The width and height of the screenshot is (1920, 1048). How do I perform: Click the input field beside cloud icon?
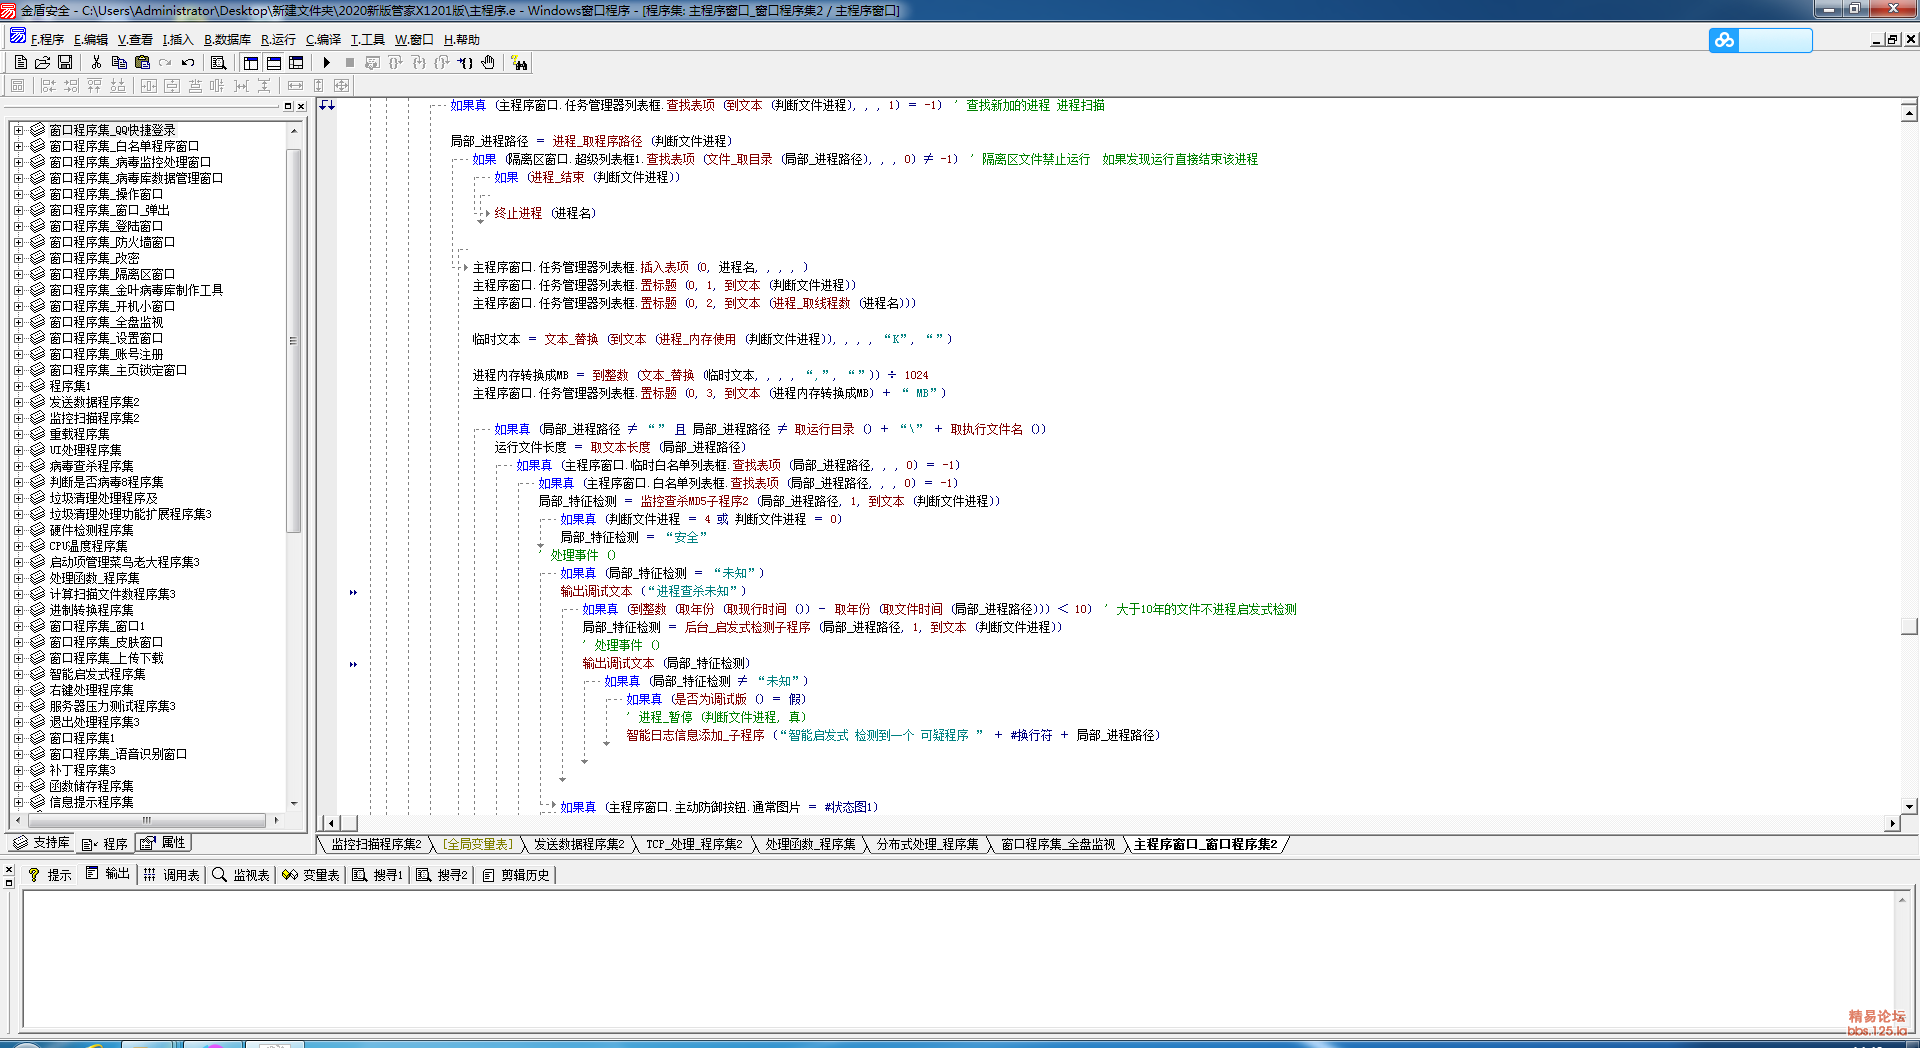click(x=1775, y=40)
